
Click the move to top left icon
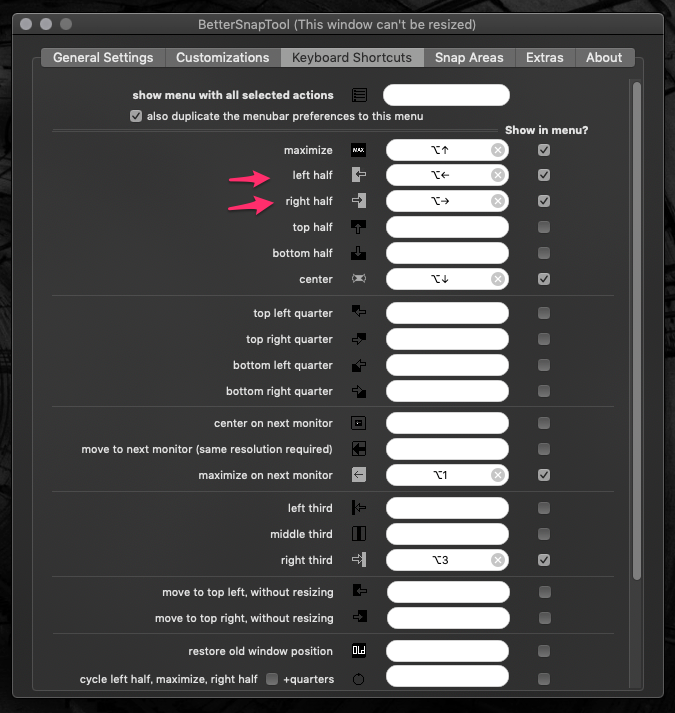[x=359, y=591]
